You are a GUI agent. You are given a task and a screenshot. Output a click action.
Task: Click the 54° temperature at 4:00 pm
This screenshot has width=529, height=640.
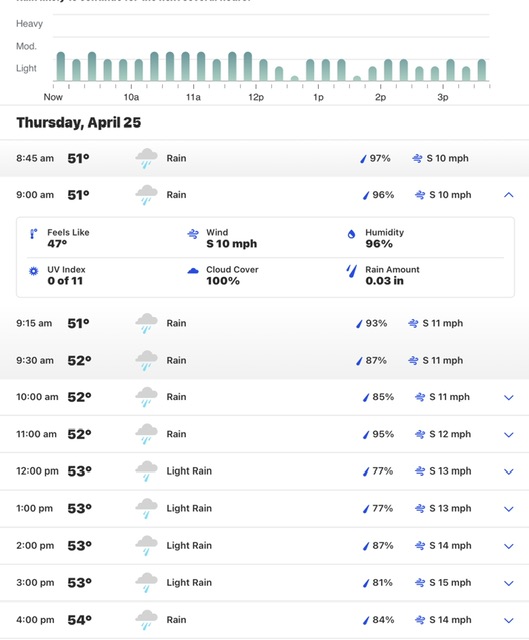(x=80, y=620)
